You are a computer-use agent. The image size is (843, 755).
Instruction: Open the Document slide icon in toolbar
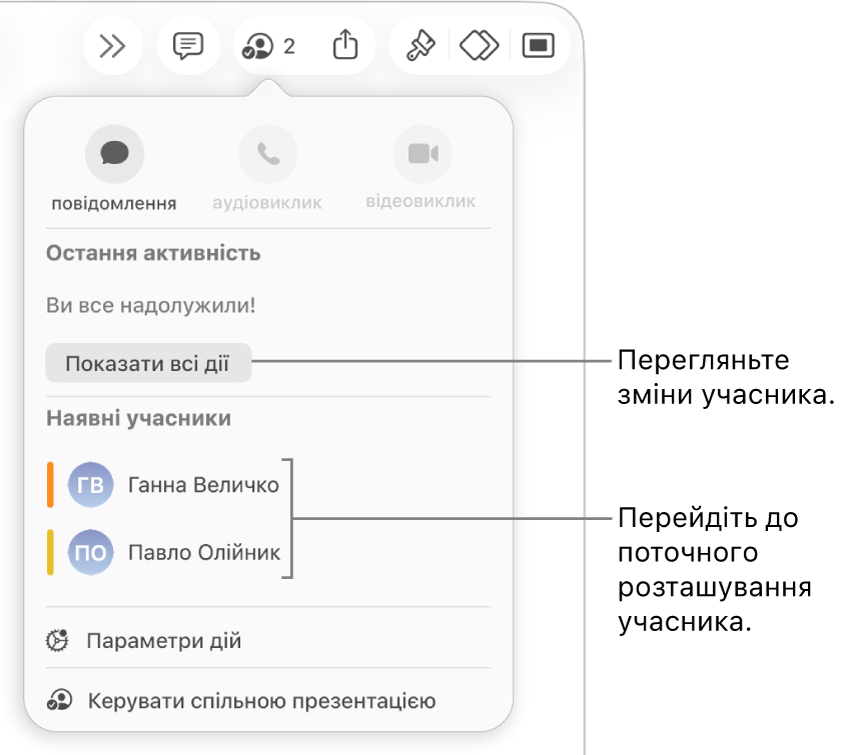point(538,46)
